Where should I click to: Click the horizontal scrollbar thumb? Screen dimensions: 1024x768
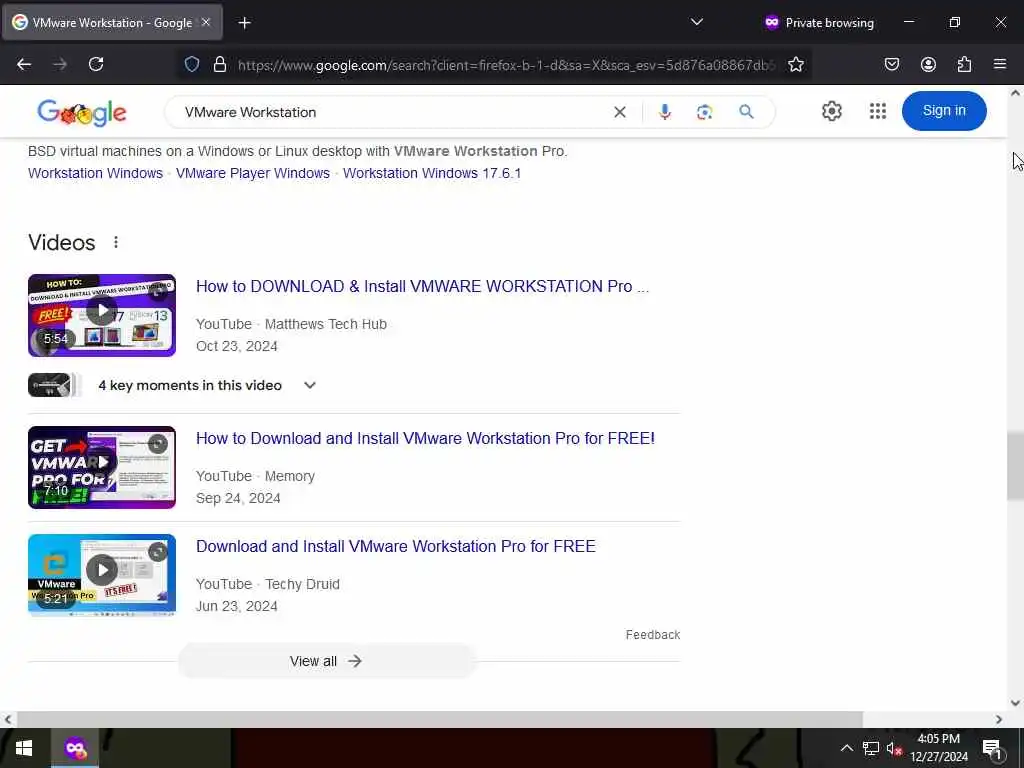click(x=440, y=719)
